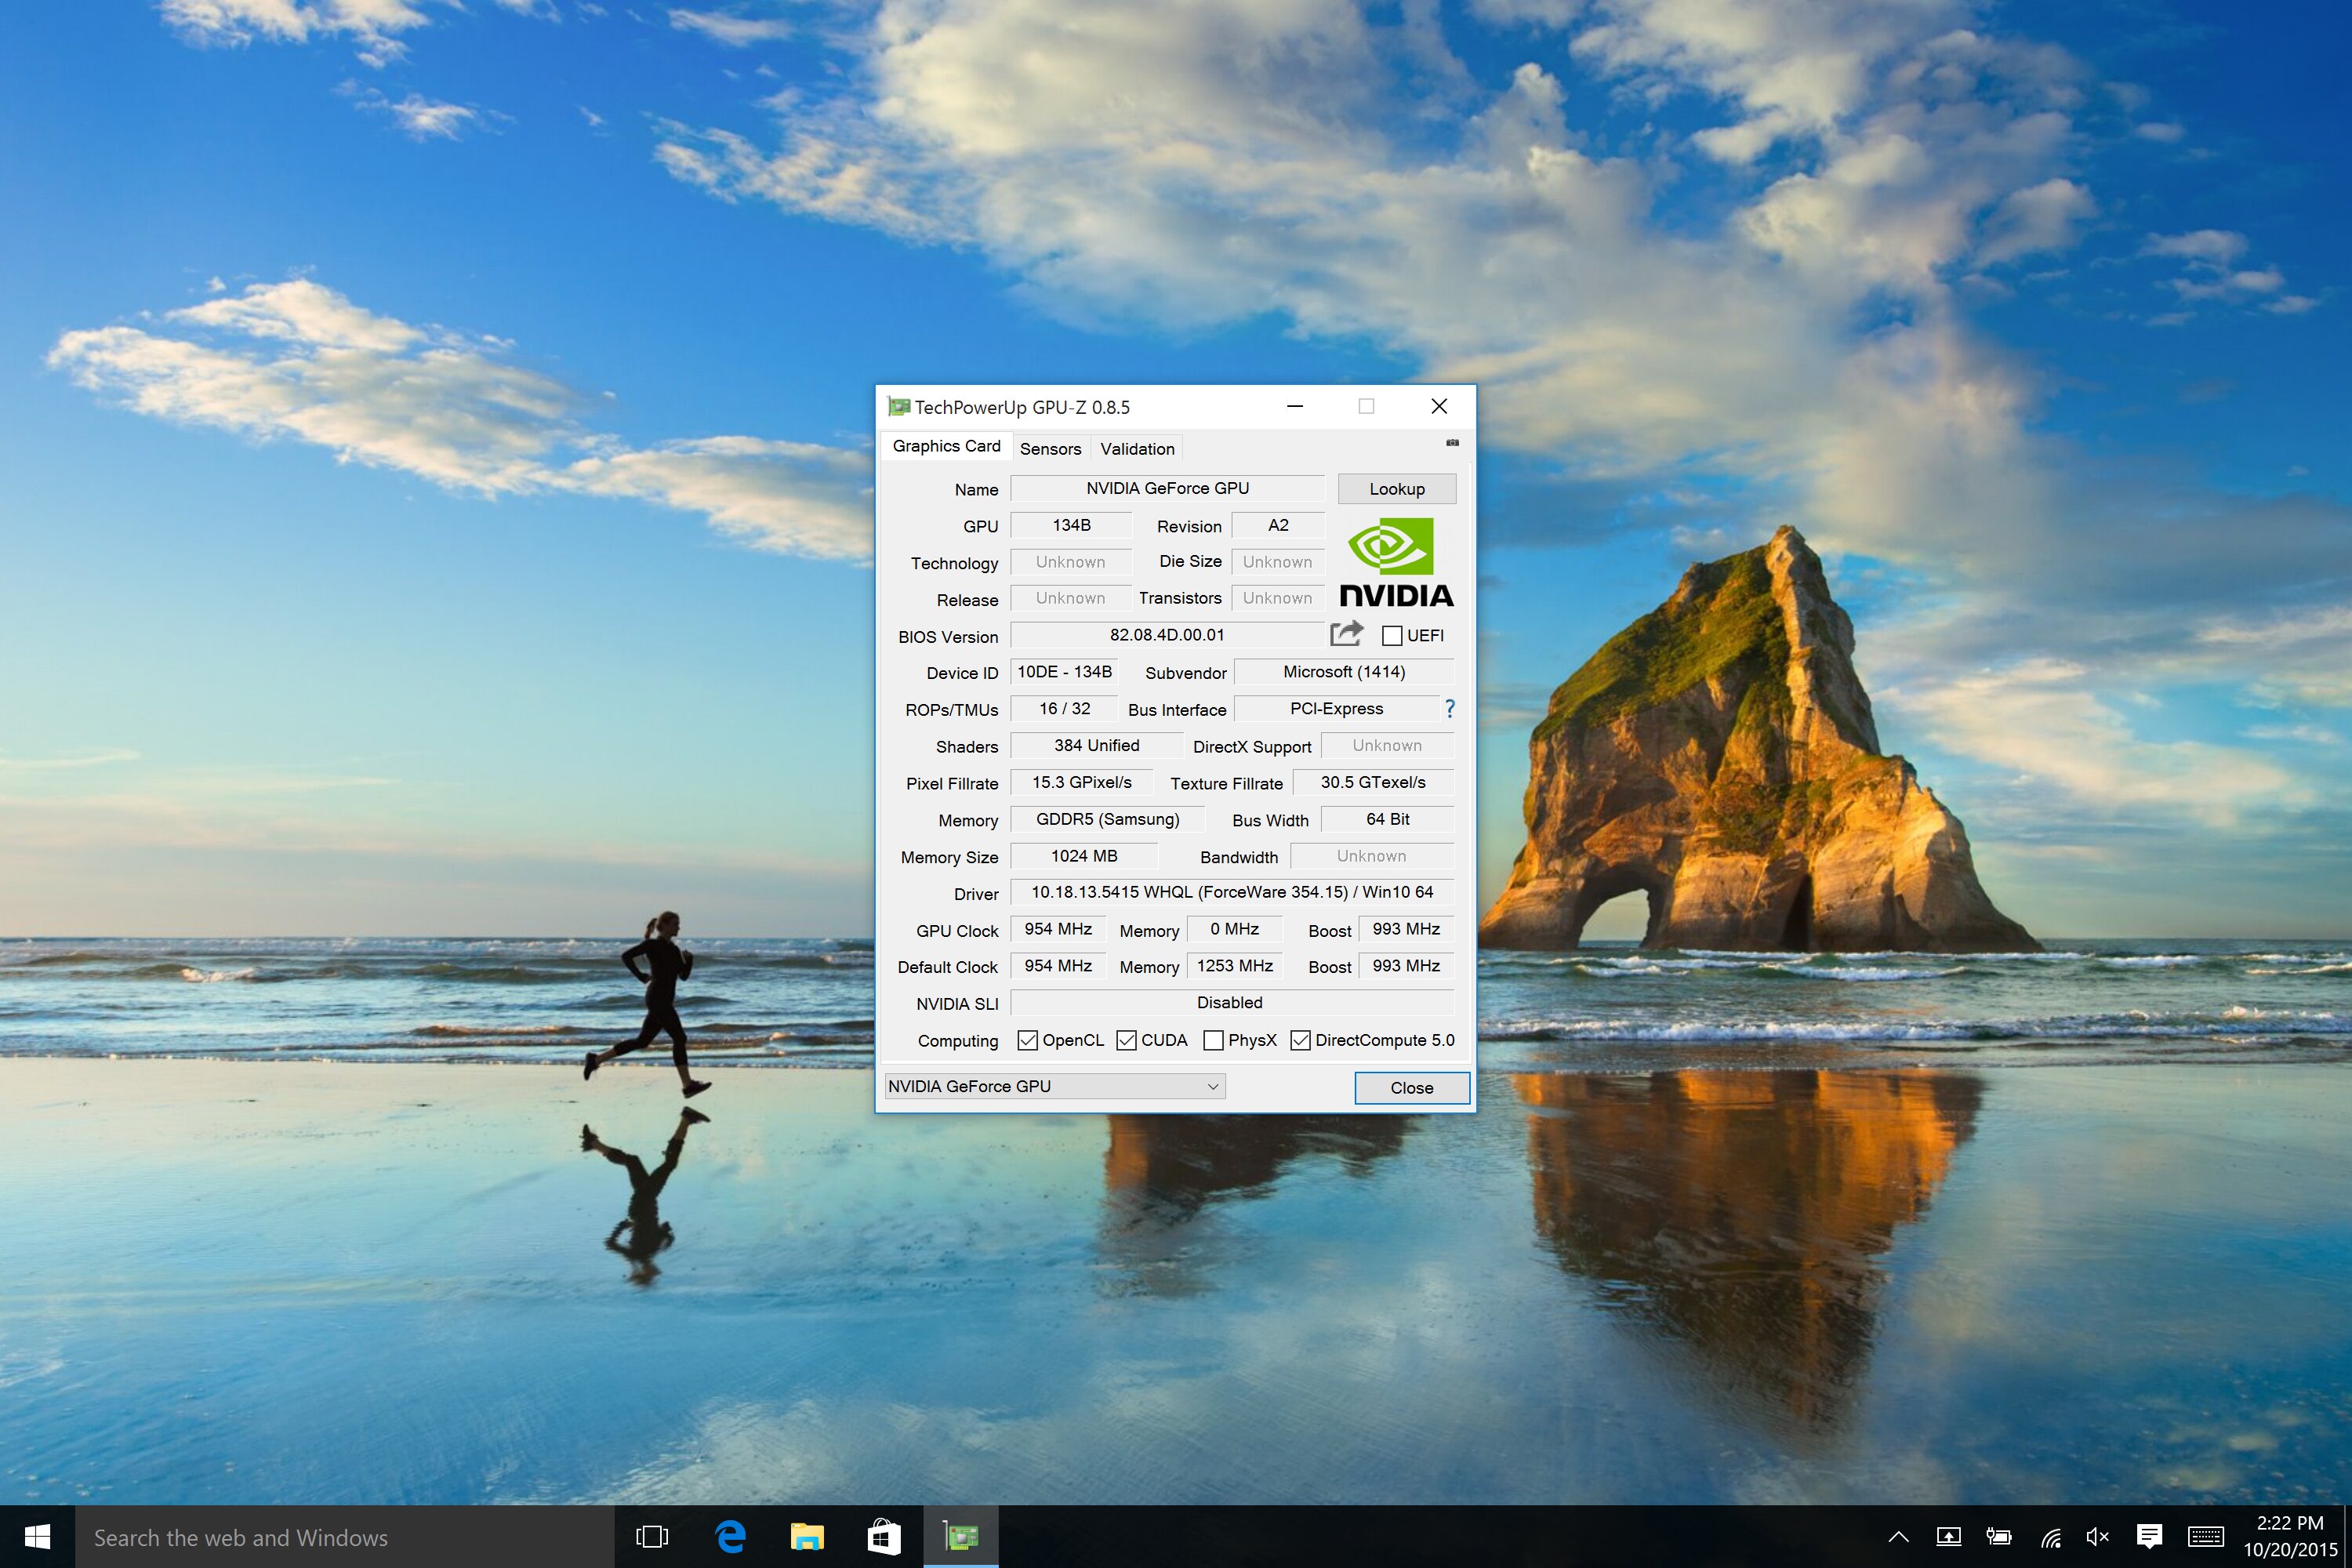Switch to the Sensors tab
Image resolution: width=2352 pixels, height=1568 pixels.
click(1050, 448)
